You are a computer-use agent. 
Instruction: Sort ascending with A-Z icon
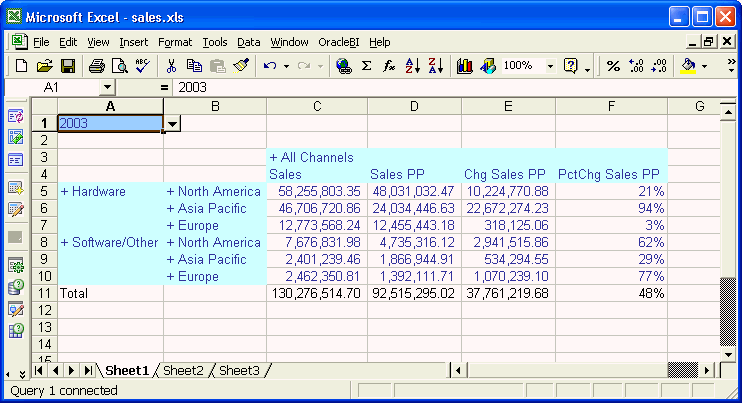coord(412,66)
